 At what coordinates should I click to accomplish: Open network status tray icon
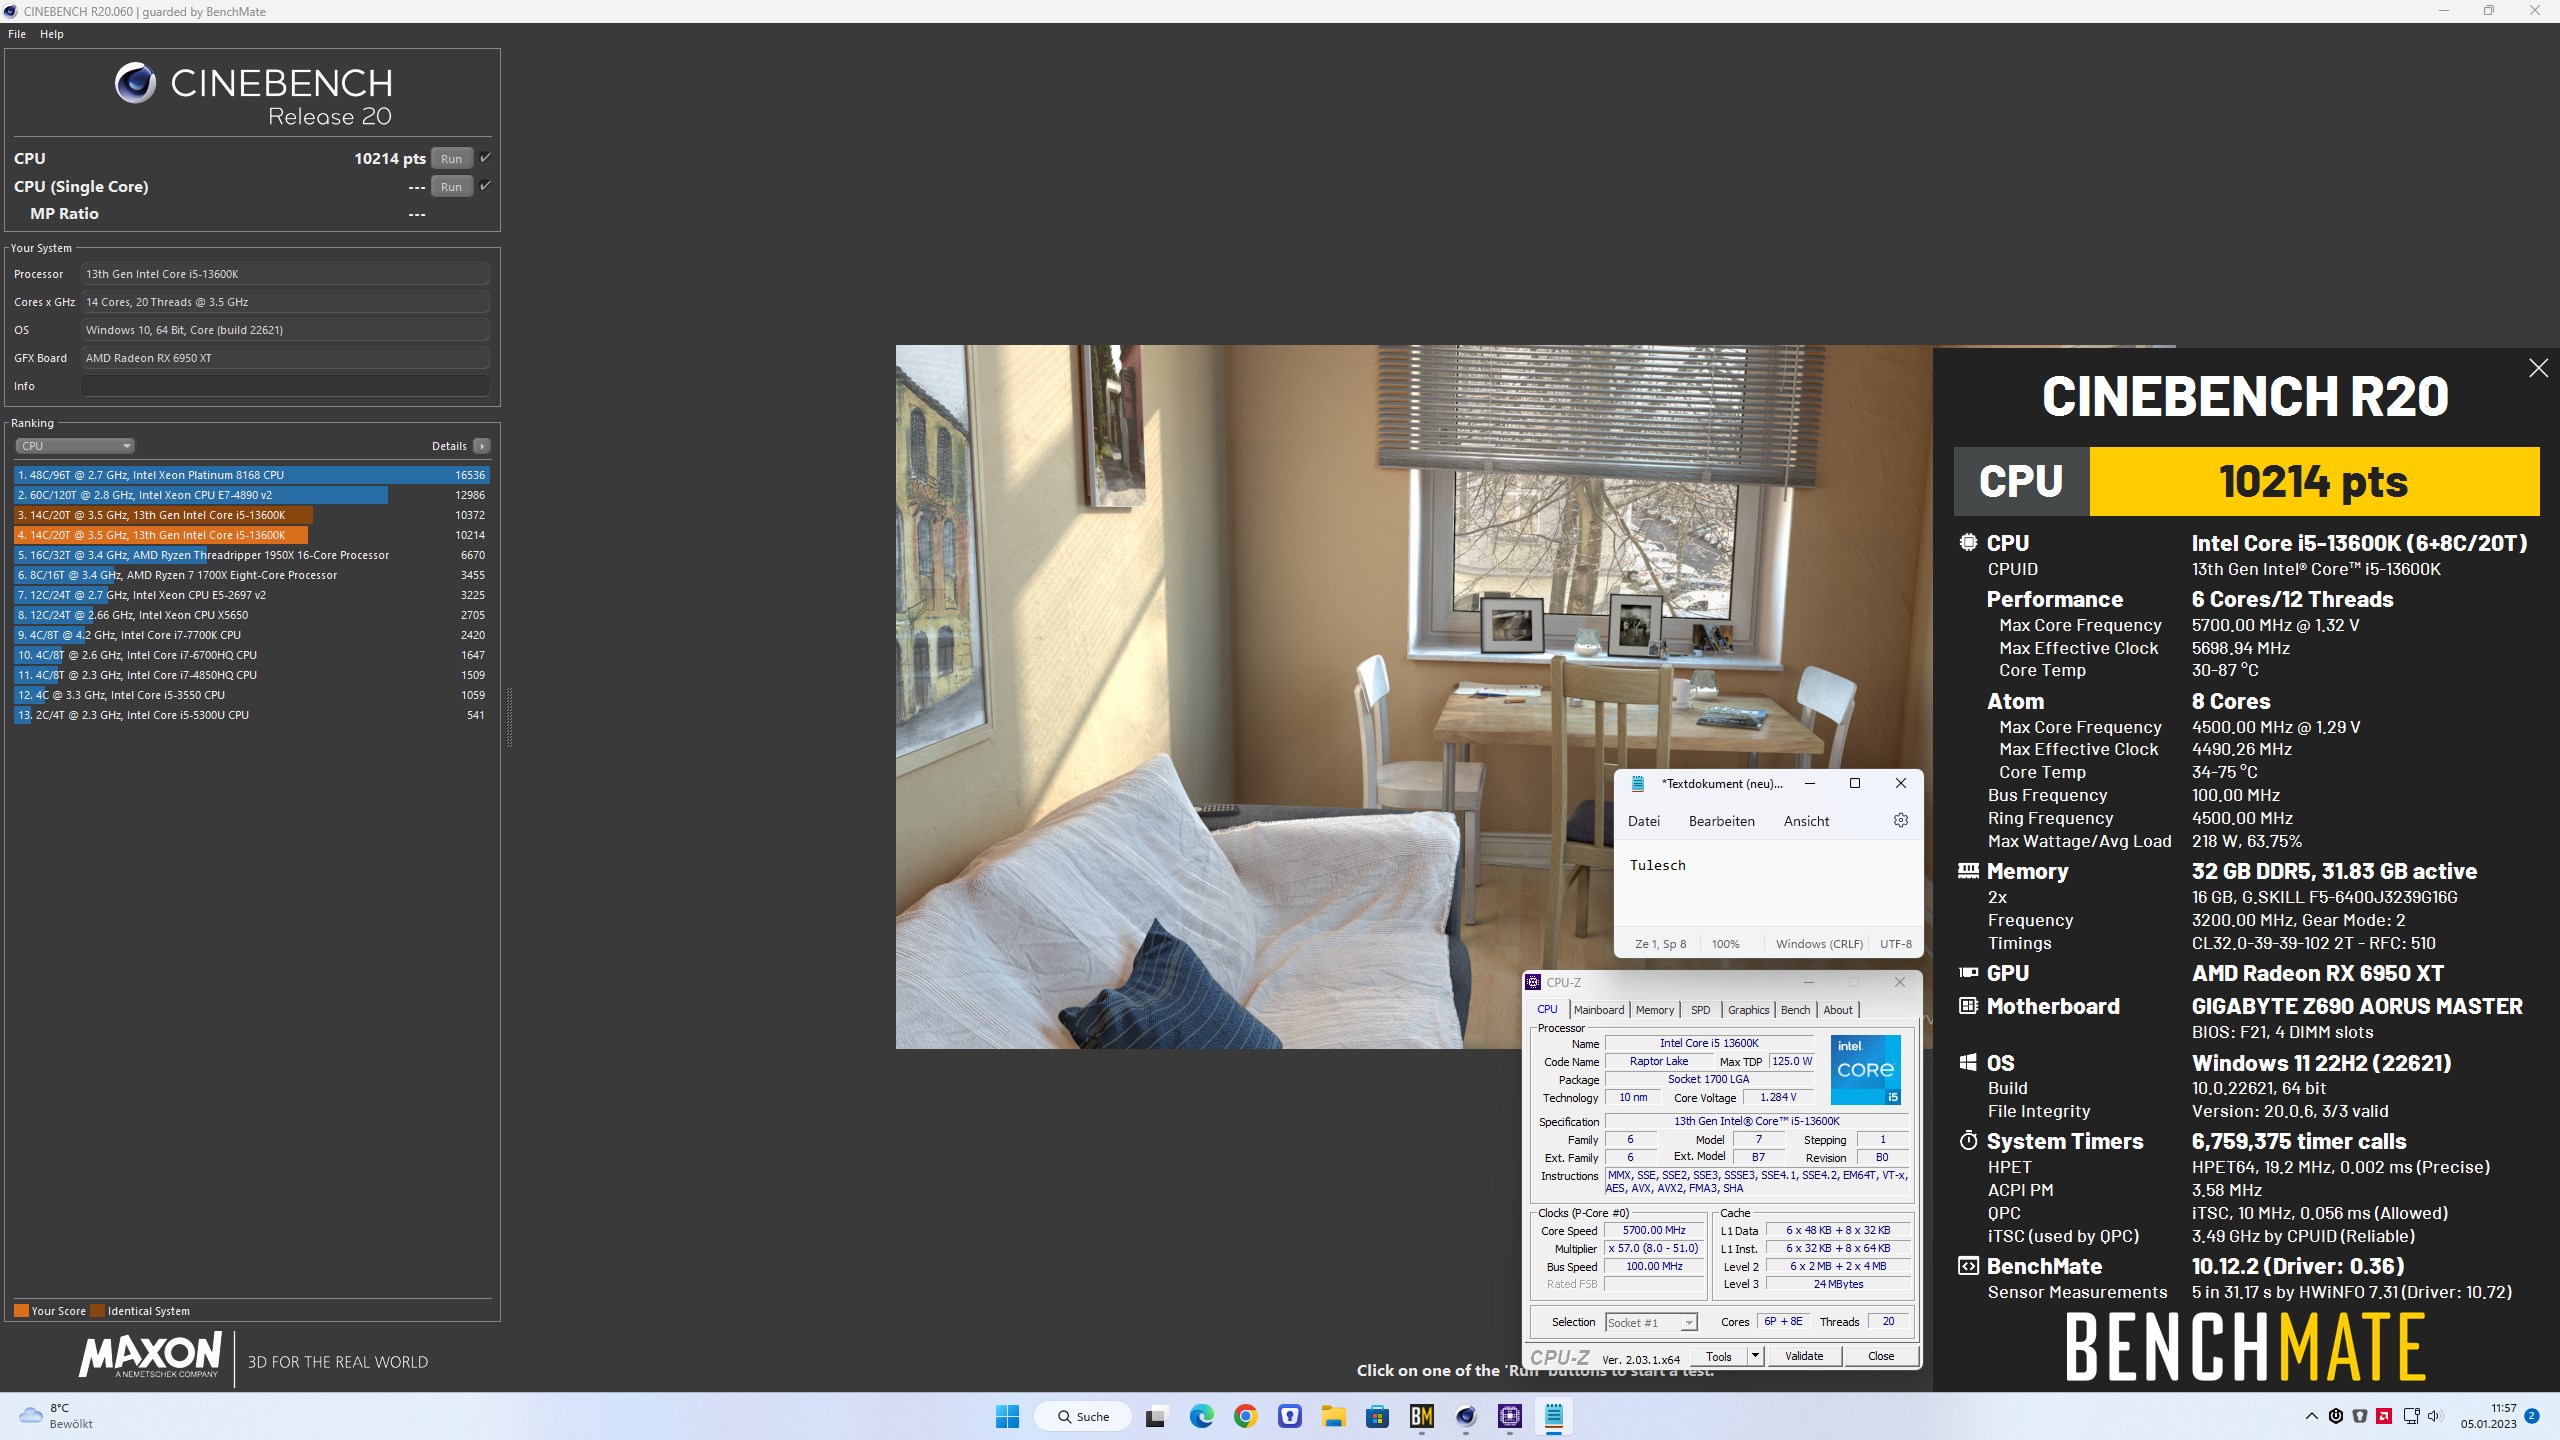point(2411,1416)
